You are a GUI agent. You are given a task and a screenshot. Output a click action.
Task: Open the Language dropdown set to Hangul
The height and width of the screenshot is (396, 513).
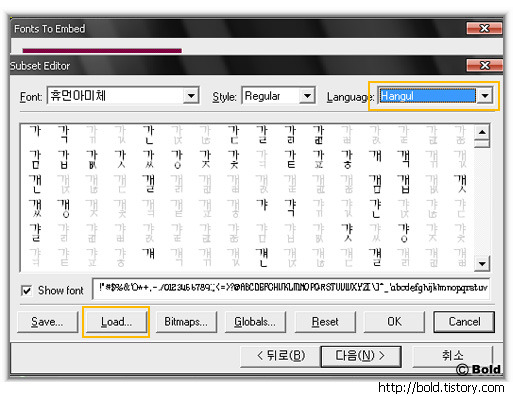485,96
